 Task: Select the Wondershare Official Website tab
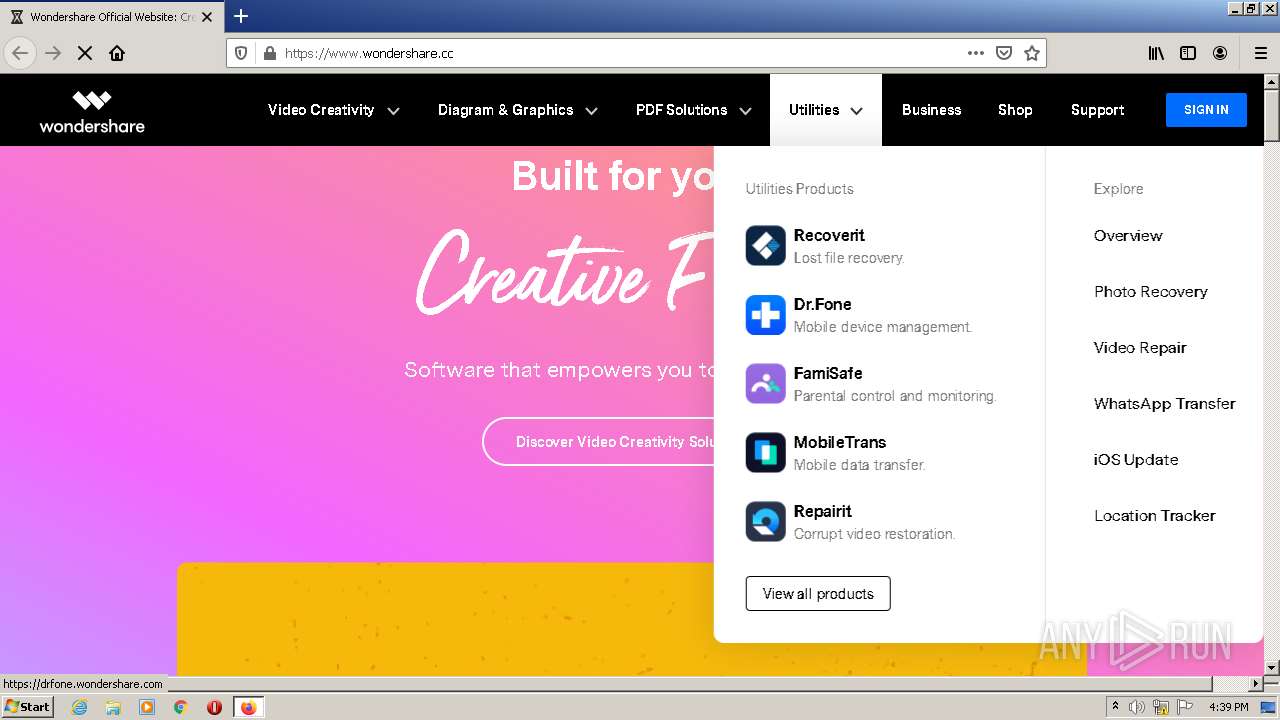click(112, 17)
